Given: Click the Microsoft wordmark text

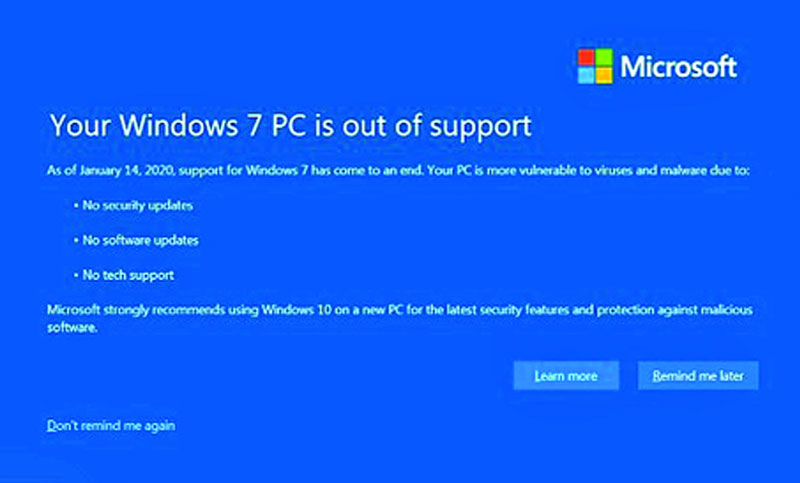Looking at the screenshot, I should (679, 67).
